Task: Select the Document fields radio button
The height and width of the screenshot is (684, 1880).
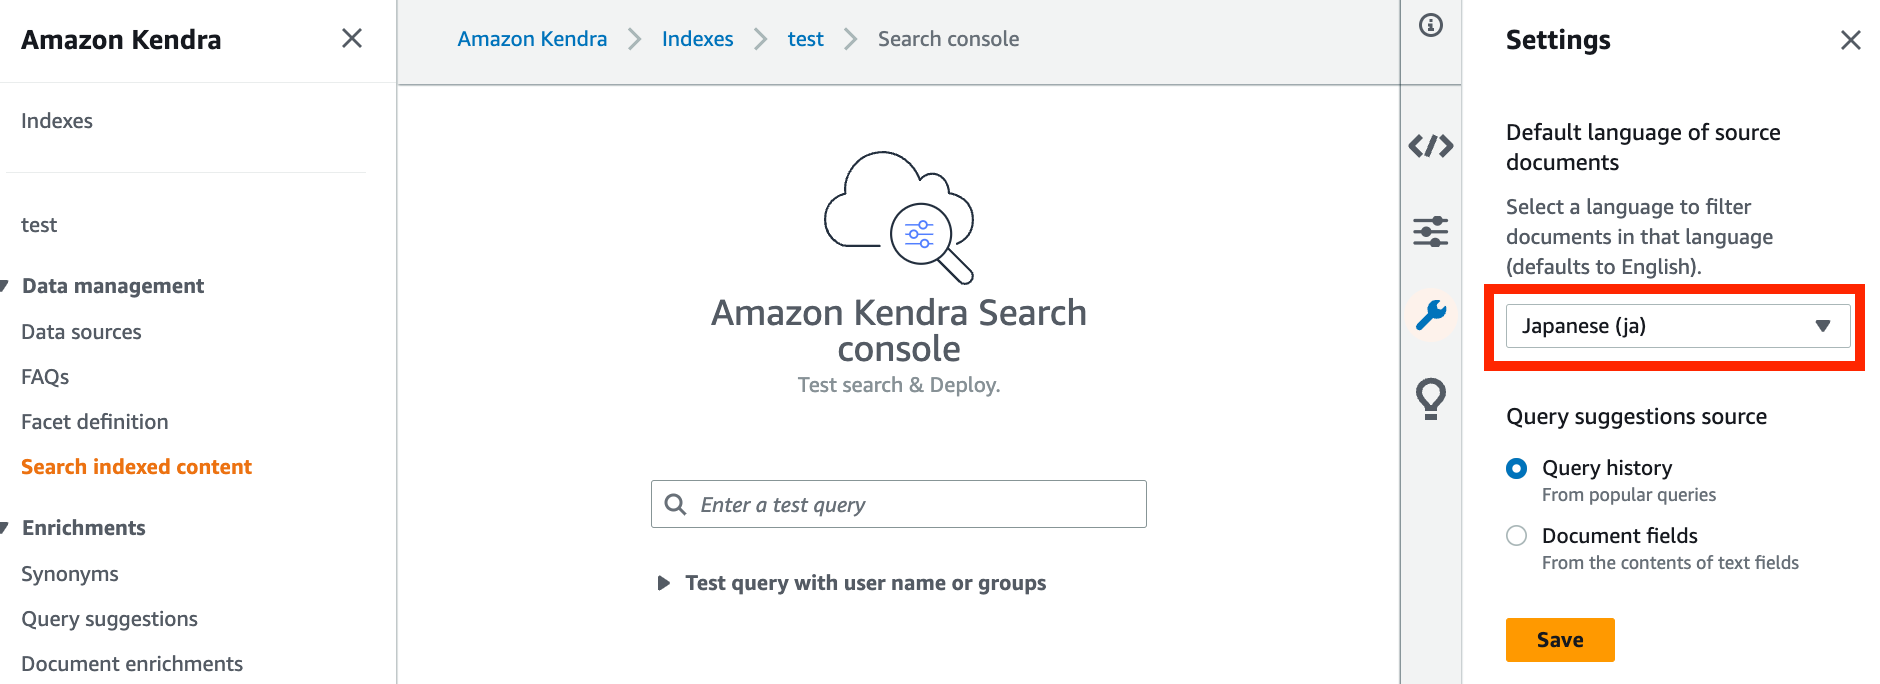Action: point(1516,536)
